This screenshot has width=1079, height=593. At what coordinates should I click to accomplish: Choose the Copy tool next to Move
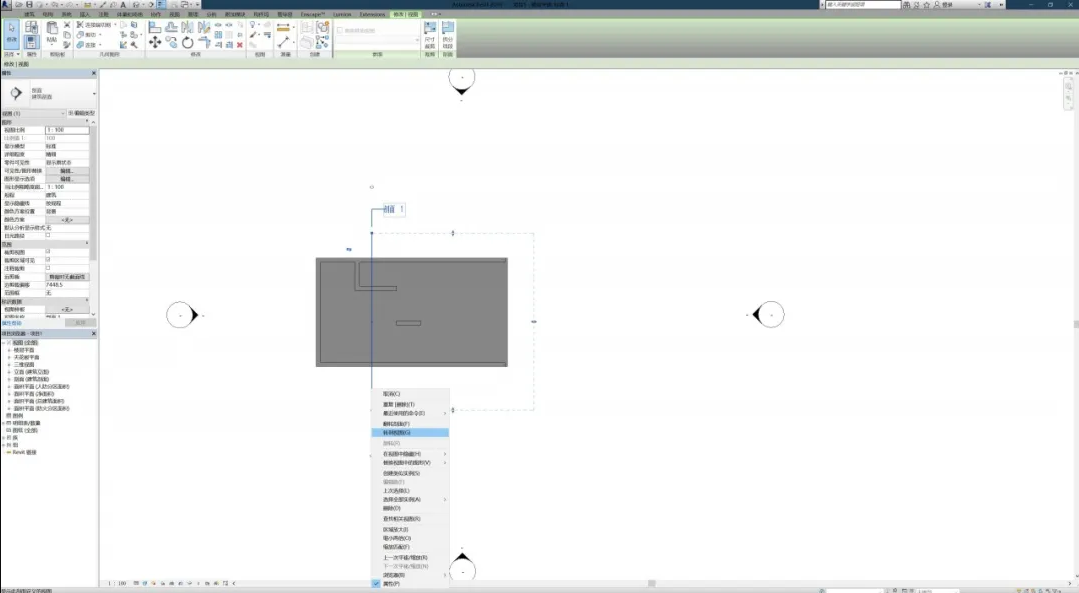coord(171,43)
